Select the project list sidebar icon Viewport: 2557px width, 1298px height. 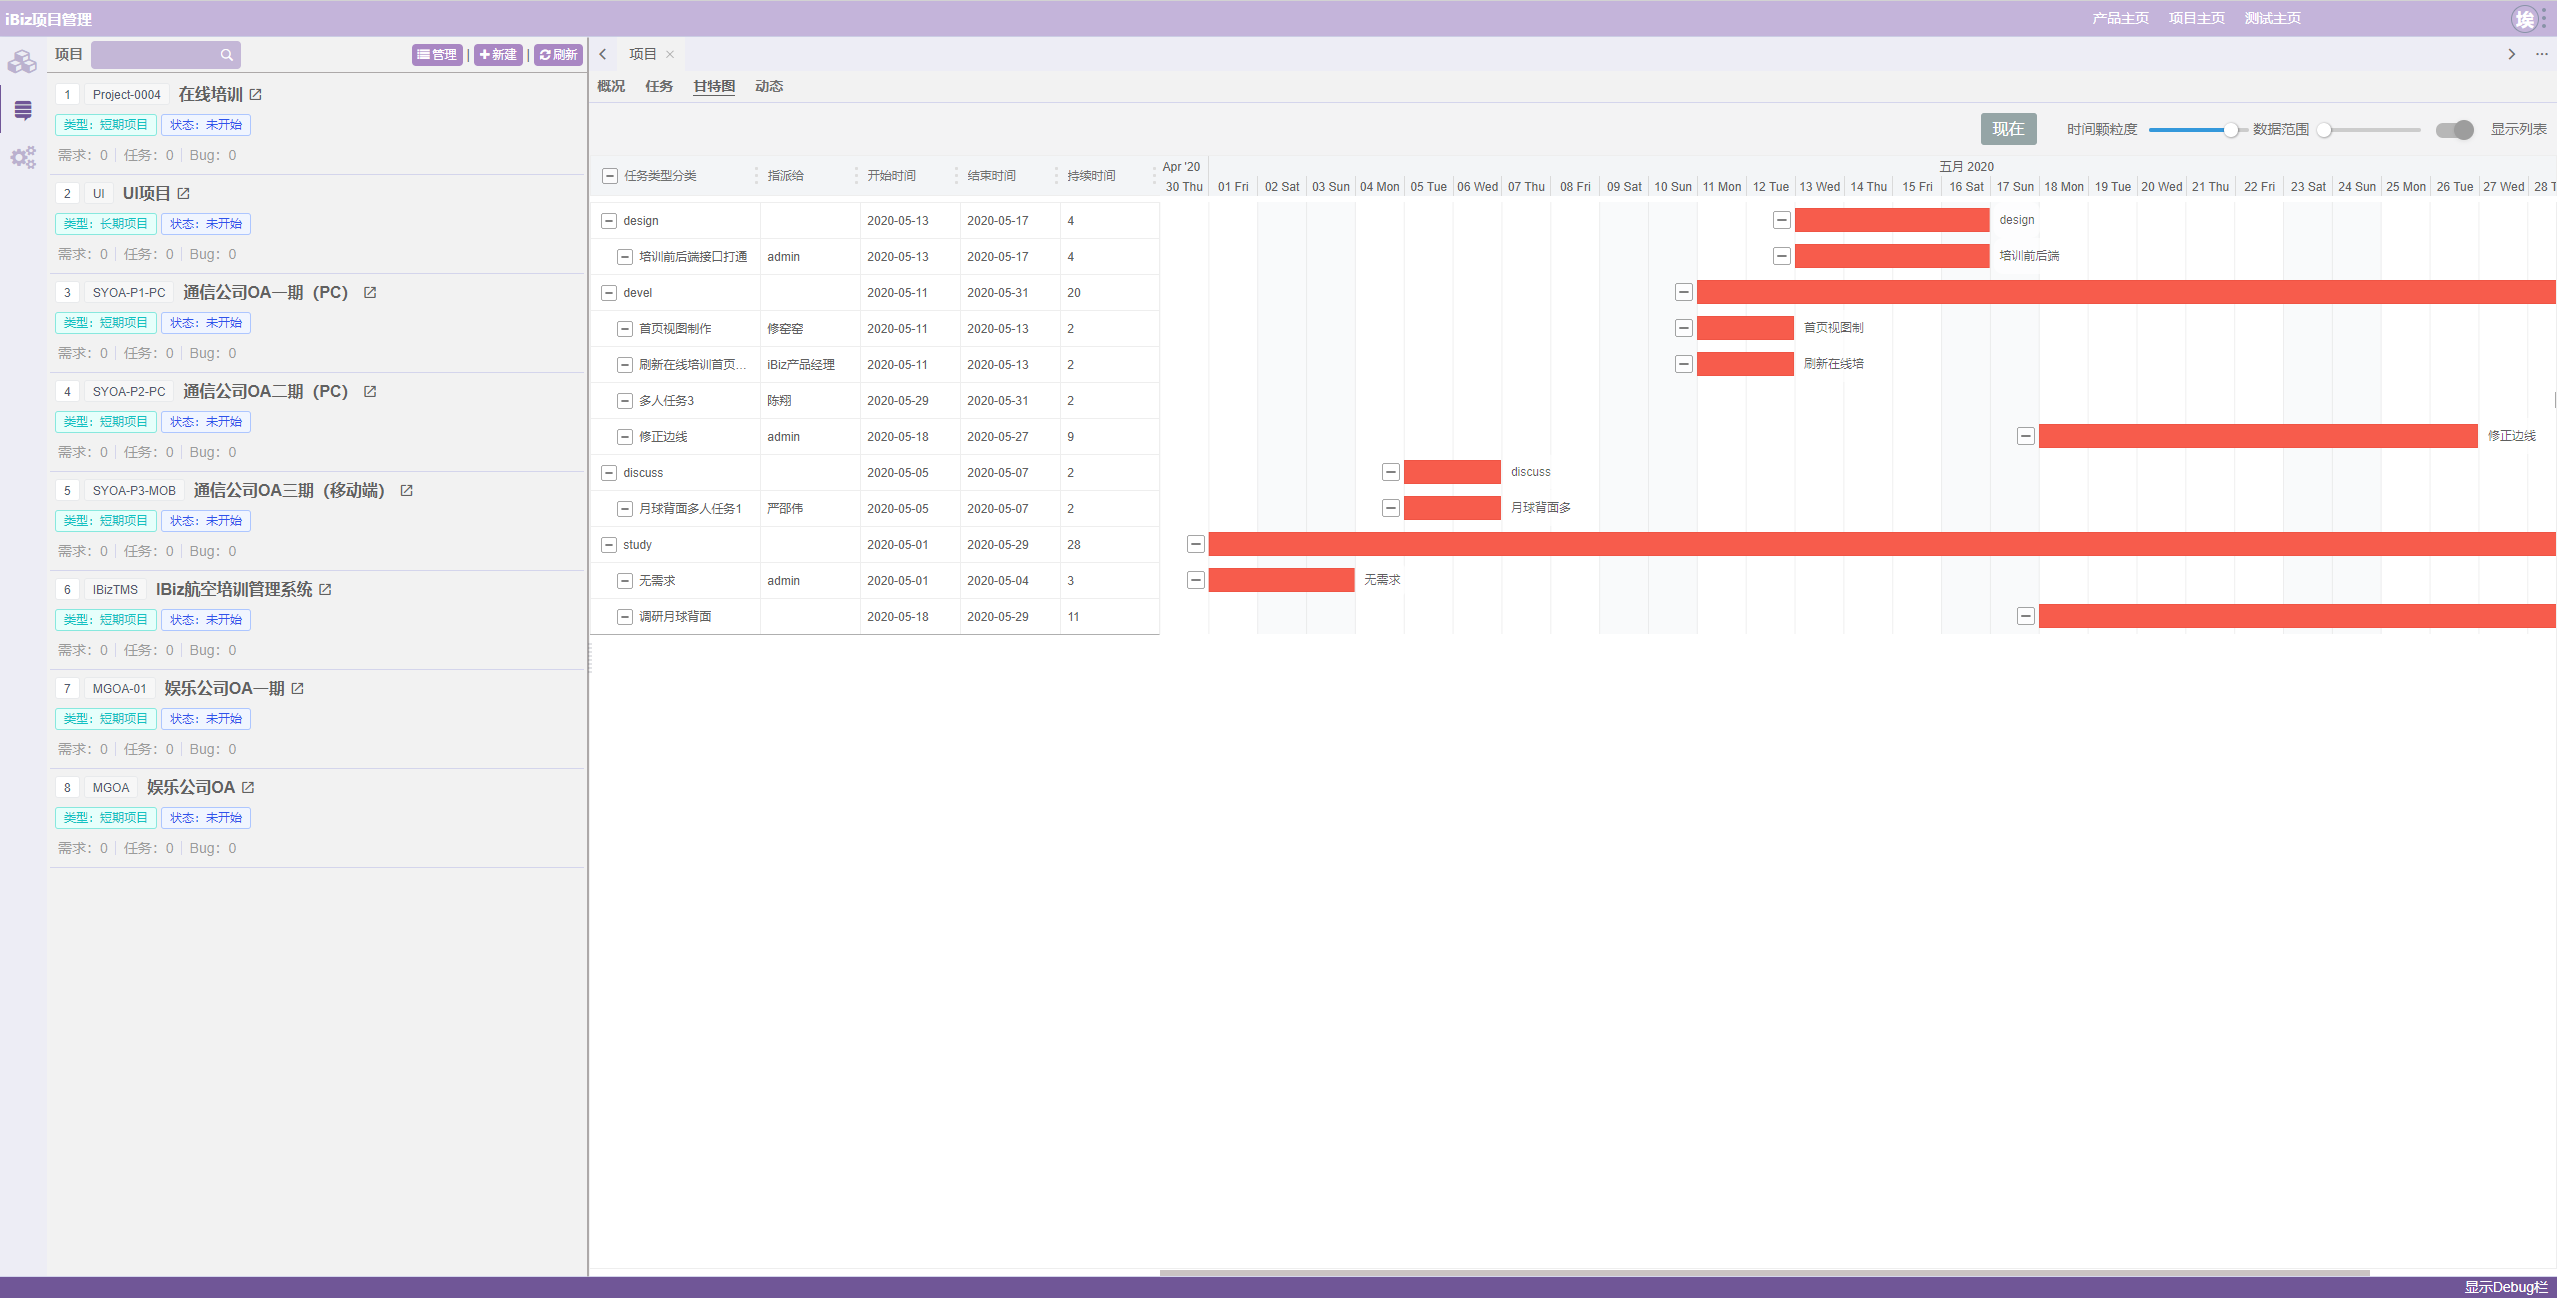point(23,110)
